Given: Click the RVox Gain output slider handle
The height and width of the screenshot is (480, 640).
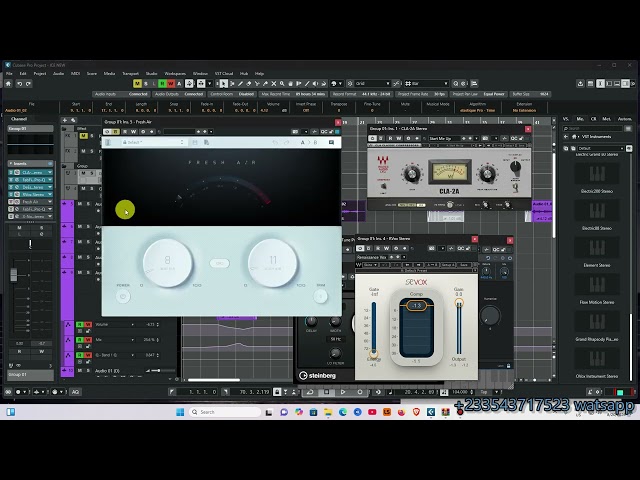Looking at the screenshot, I should [x=459, y=303].
